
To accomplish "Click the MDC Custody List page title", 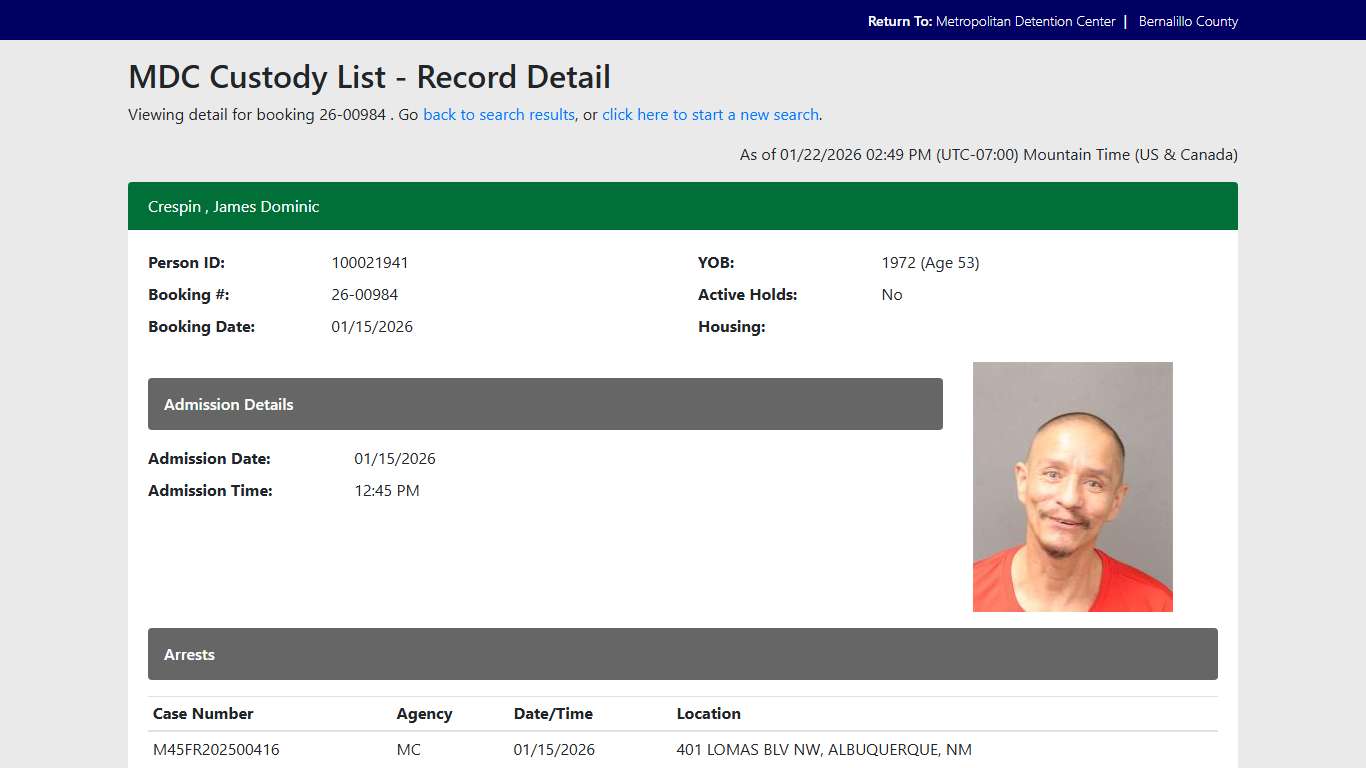I will pyautogui.click(x=368, y=77).
